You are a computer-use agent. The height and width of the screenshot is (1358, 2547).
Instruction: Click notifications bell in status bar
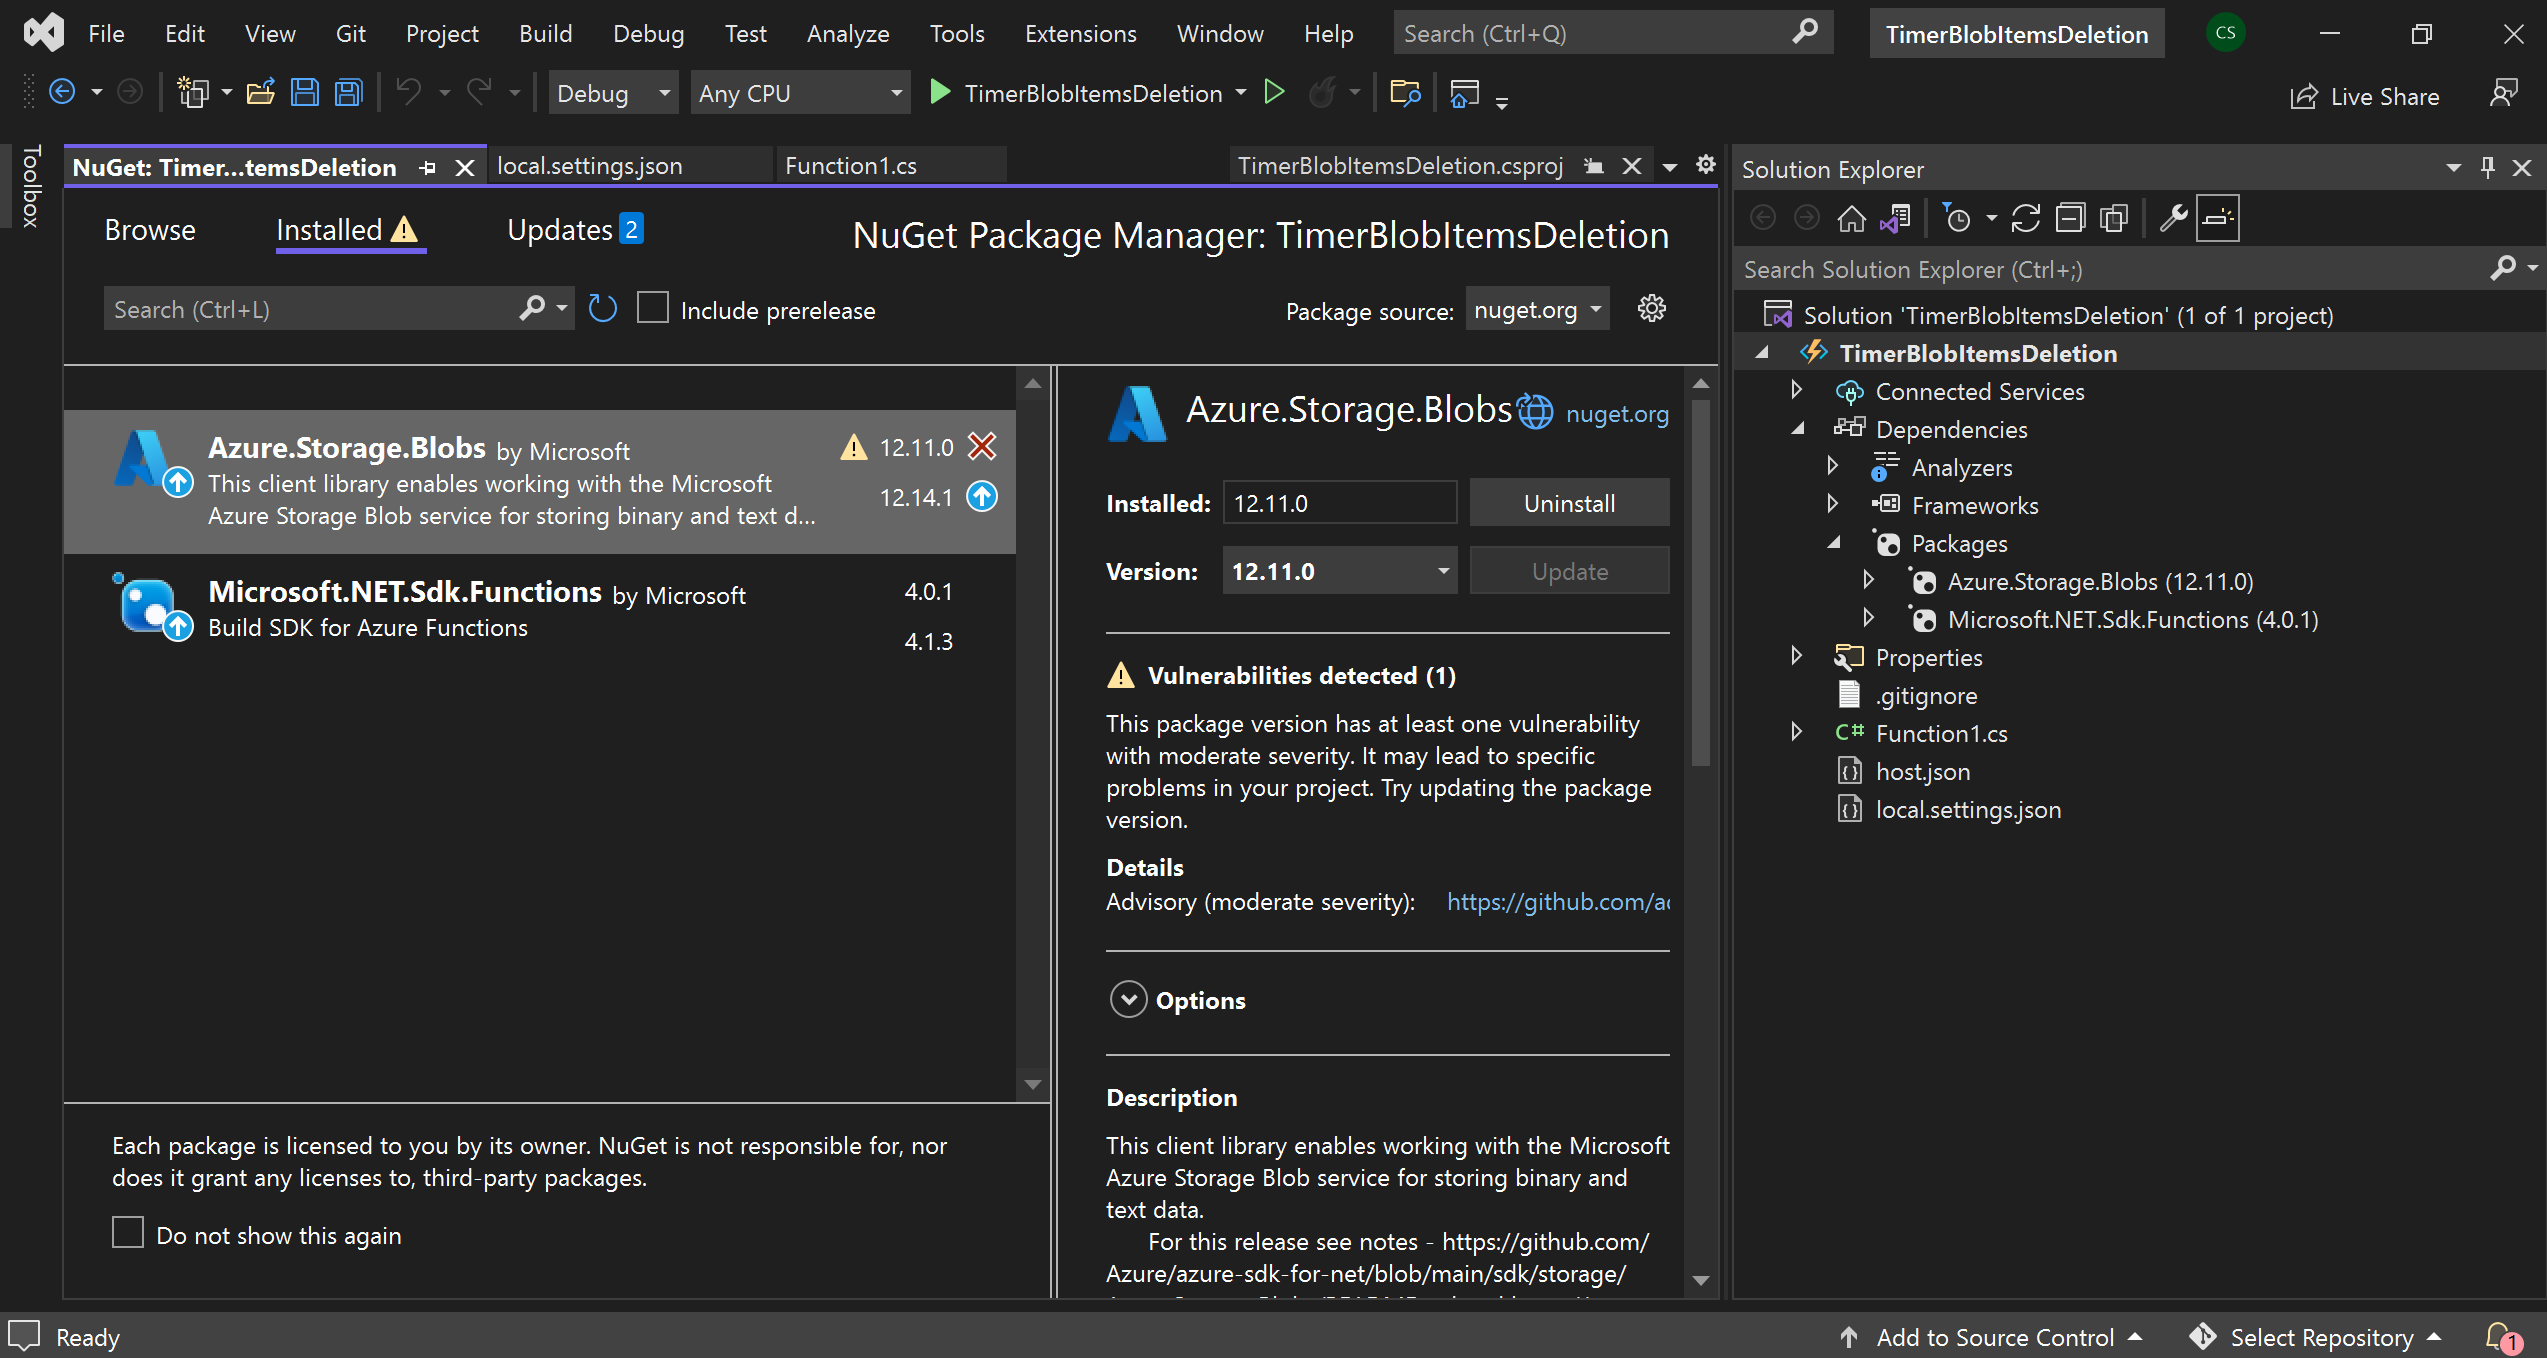[2502, 1337]
